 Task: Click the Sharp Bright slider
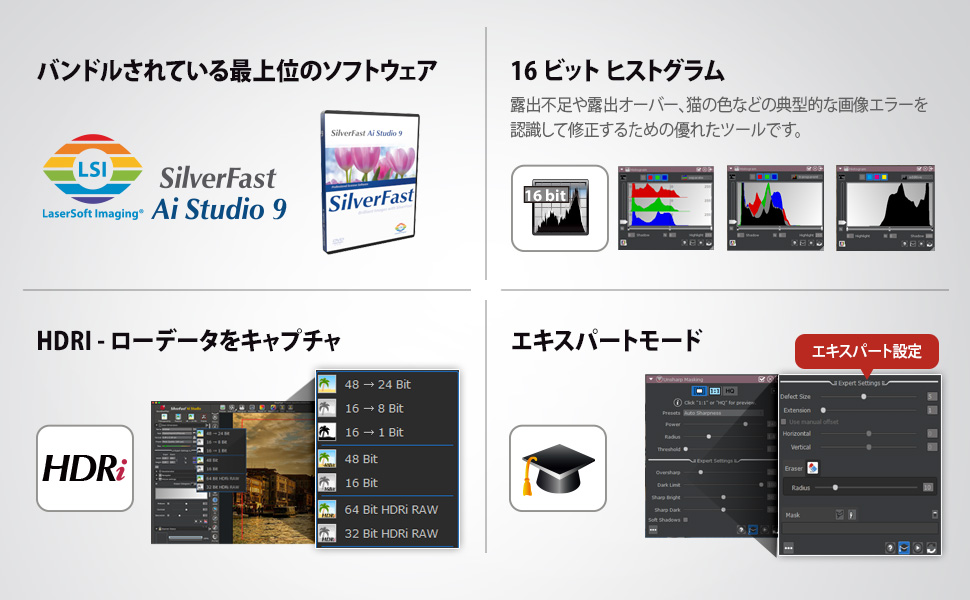(x=724, y=497)
